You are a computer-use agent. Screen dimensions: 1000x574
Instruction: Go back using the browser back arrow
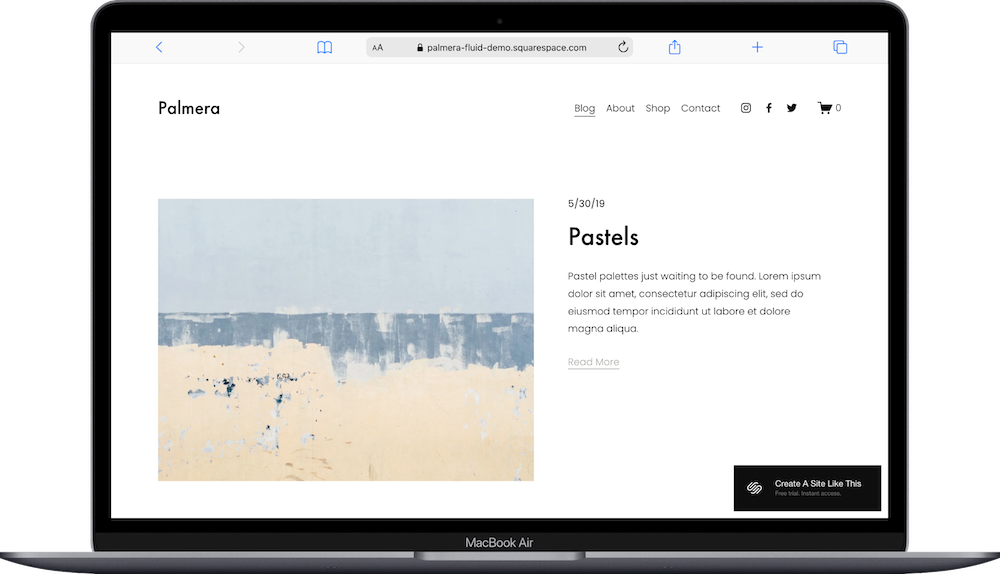[x=159, y=47]
